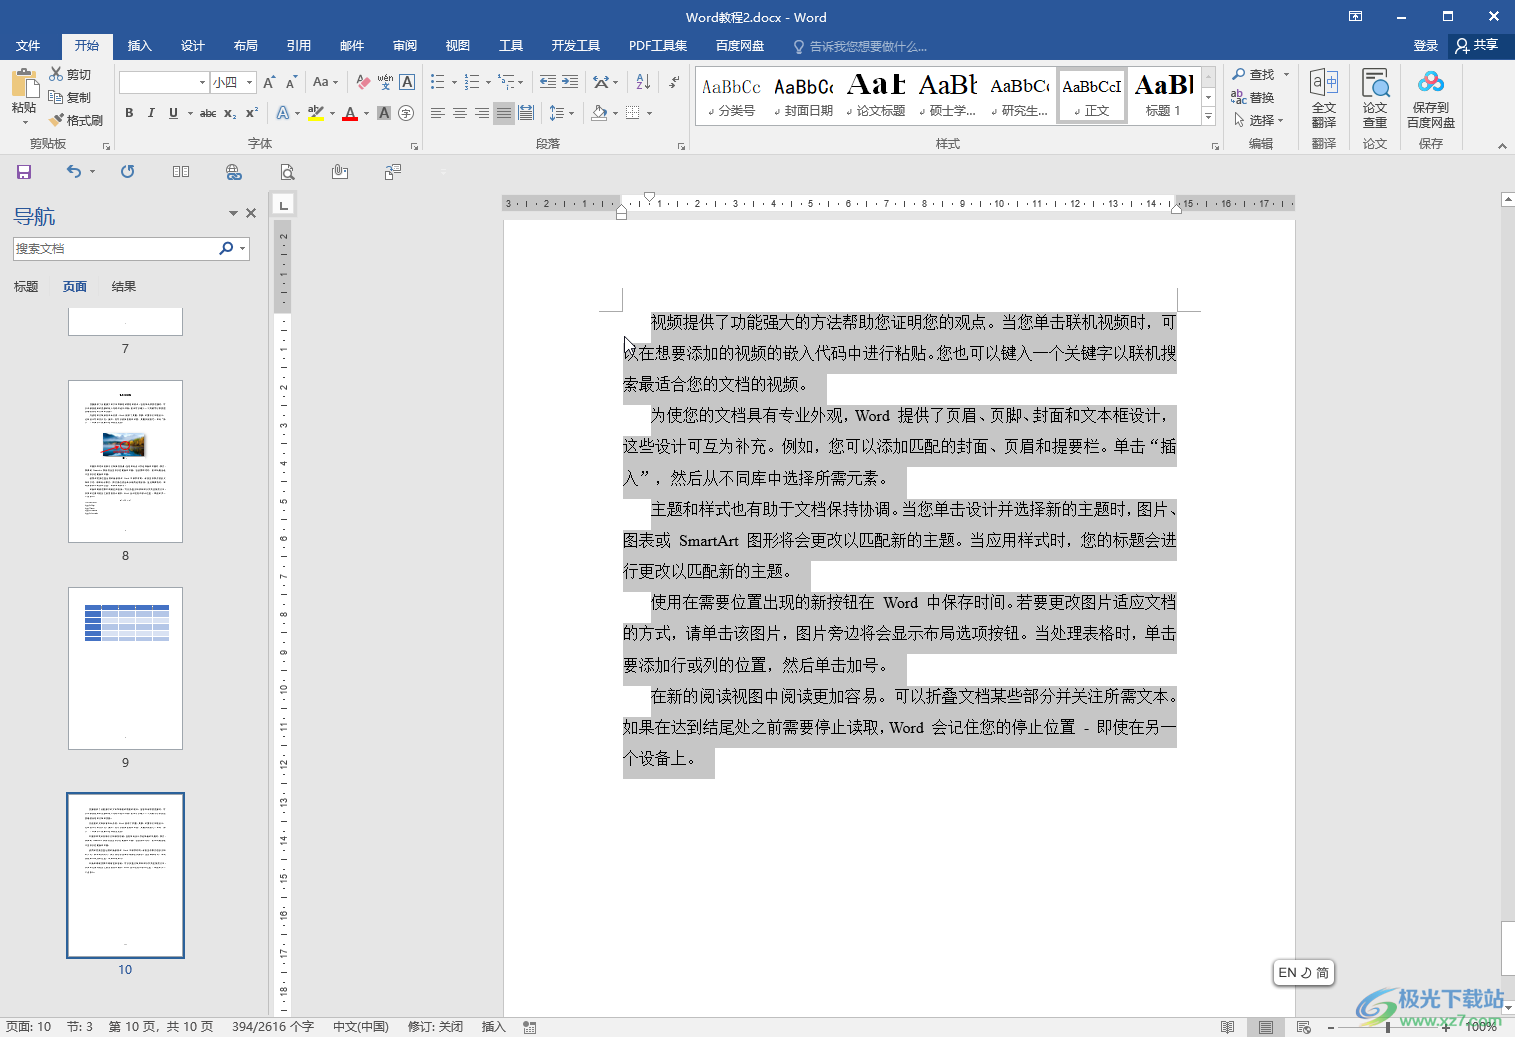This screenshot has width=1515, height=1037.
Task: Show or hide paragraph marks
Action: [675, 82]
